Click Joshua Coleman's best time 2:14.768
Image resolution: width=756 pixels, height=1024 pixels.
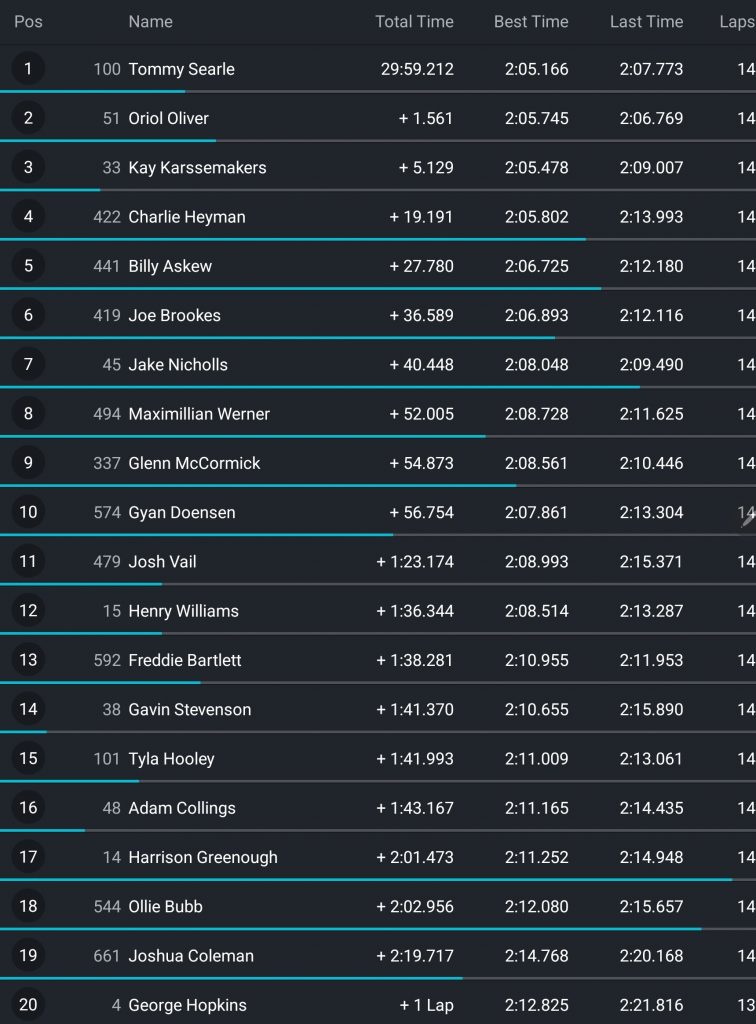(537, 955)
